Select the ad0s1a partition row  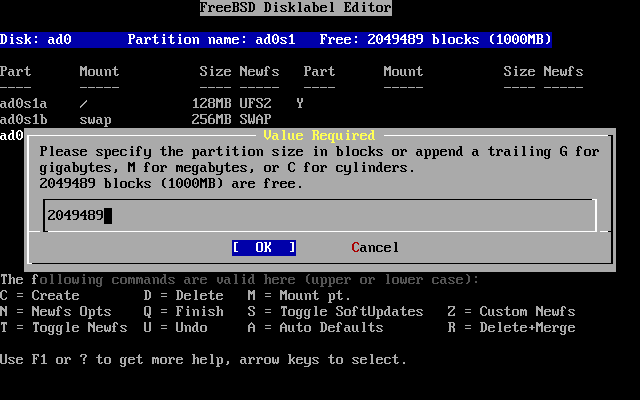point(152,104)
